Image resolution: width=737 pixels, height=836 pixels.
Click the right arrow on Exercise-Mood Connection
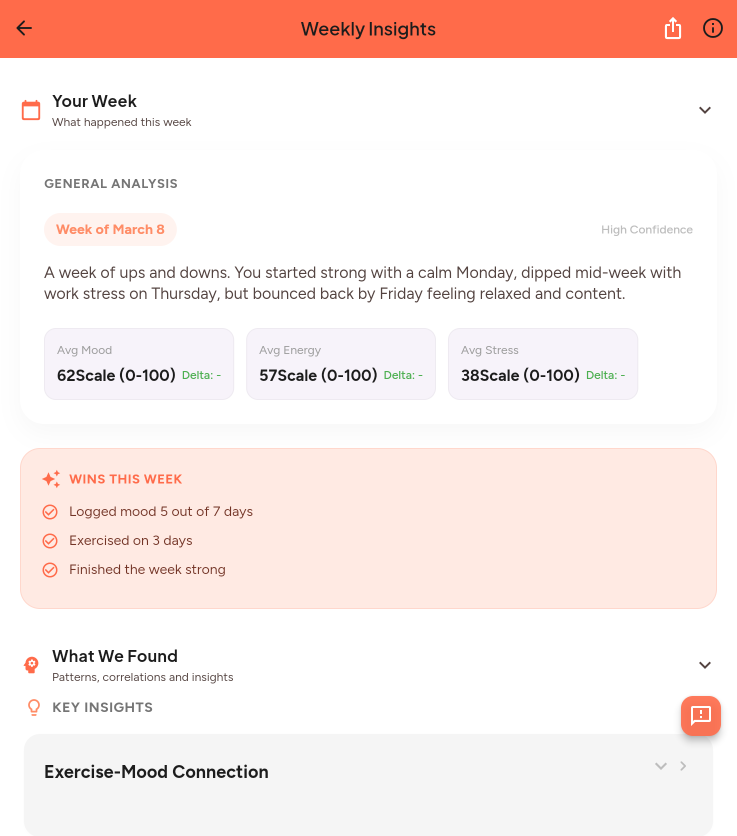tap(683, 766)
